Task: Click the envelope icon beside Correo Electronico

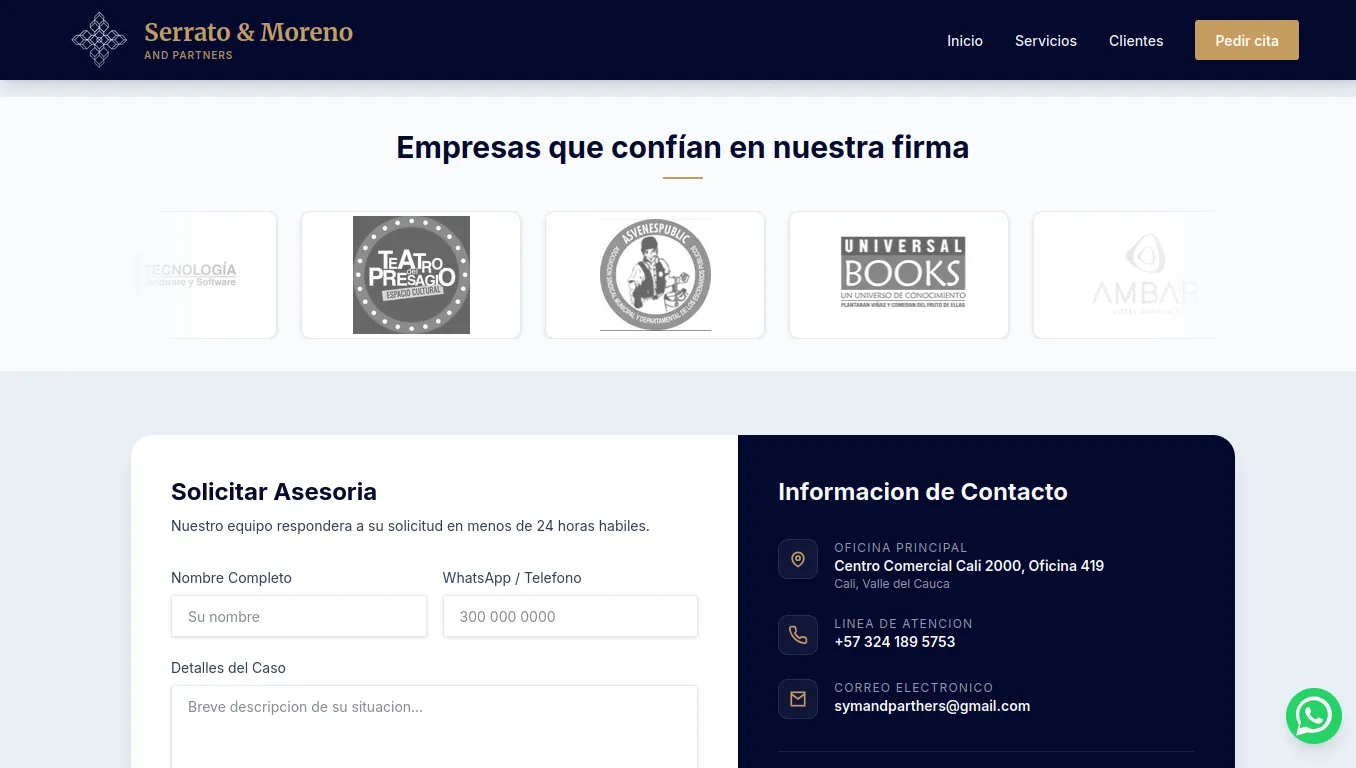Action: pyautogui.click(x=798, y=699)
